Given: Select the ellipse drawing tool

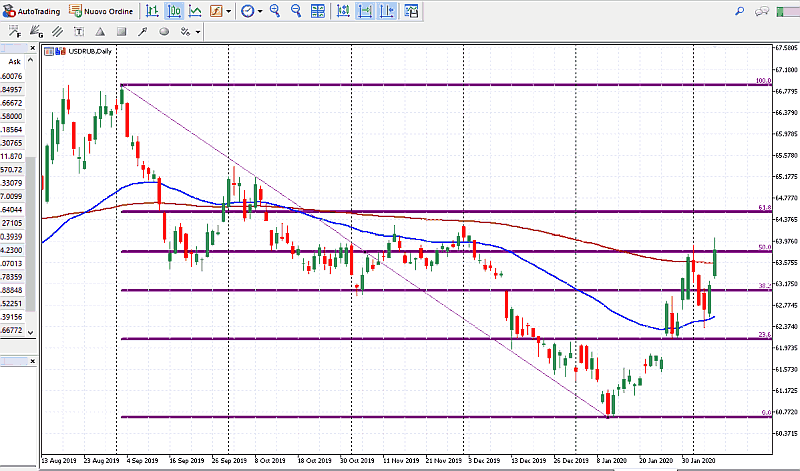Looking at the screenshot, I should (x=164, y=31).
